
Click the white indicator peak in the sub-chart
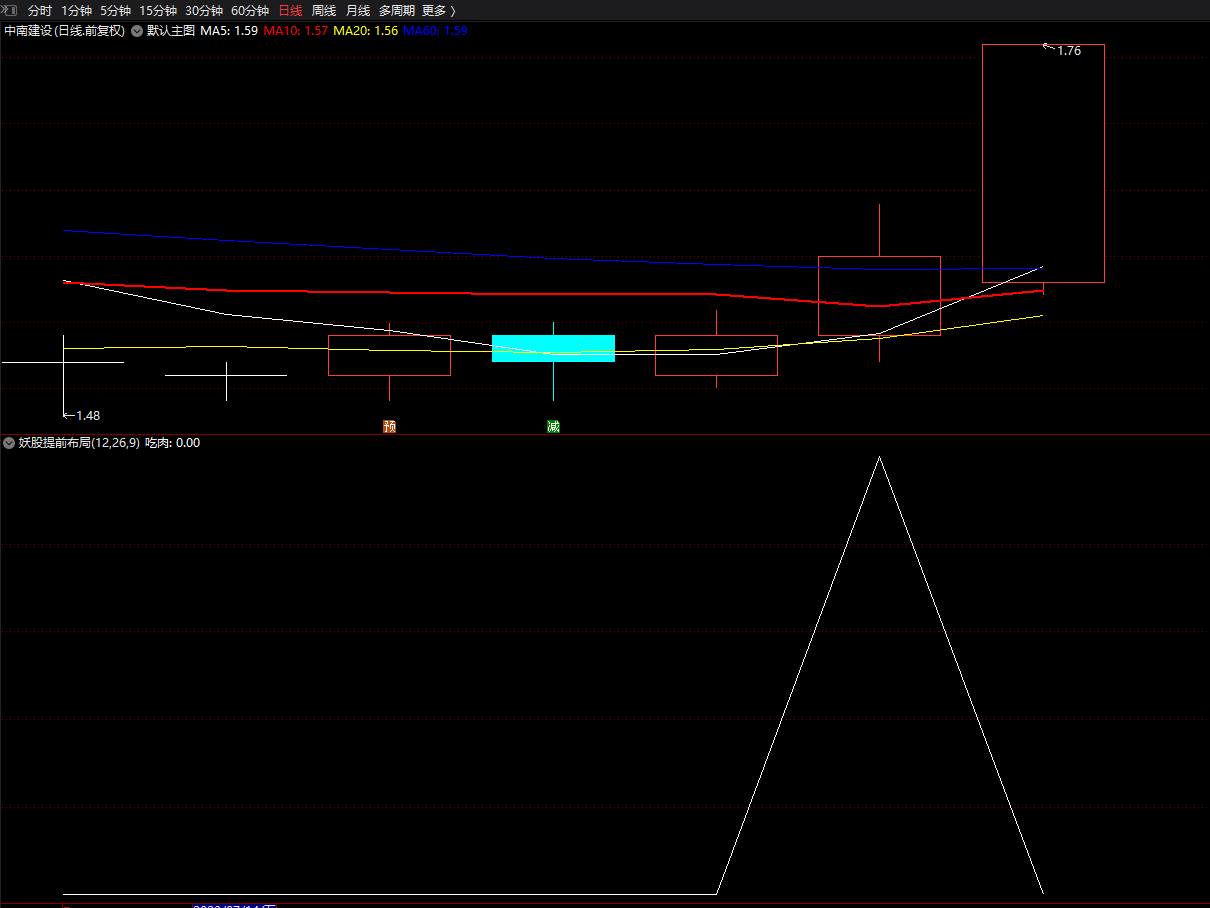click(879, 458)
